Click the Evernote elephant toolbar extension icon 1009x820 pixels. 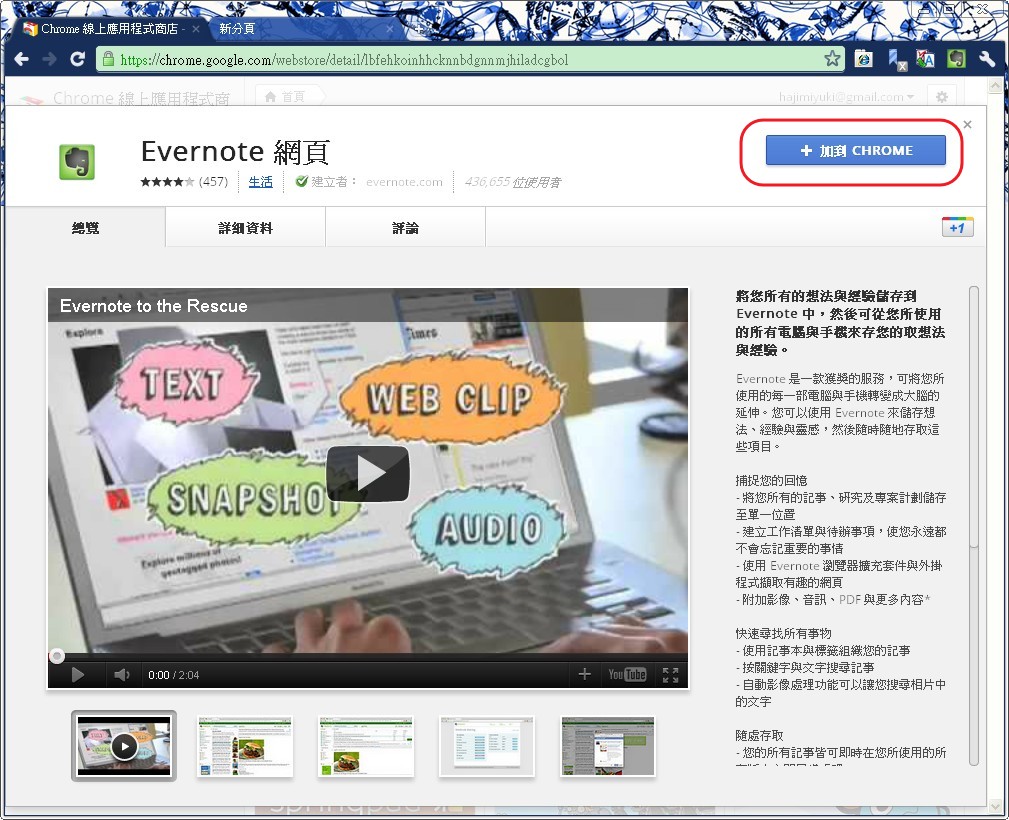[956, 59]
